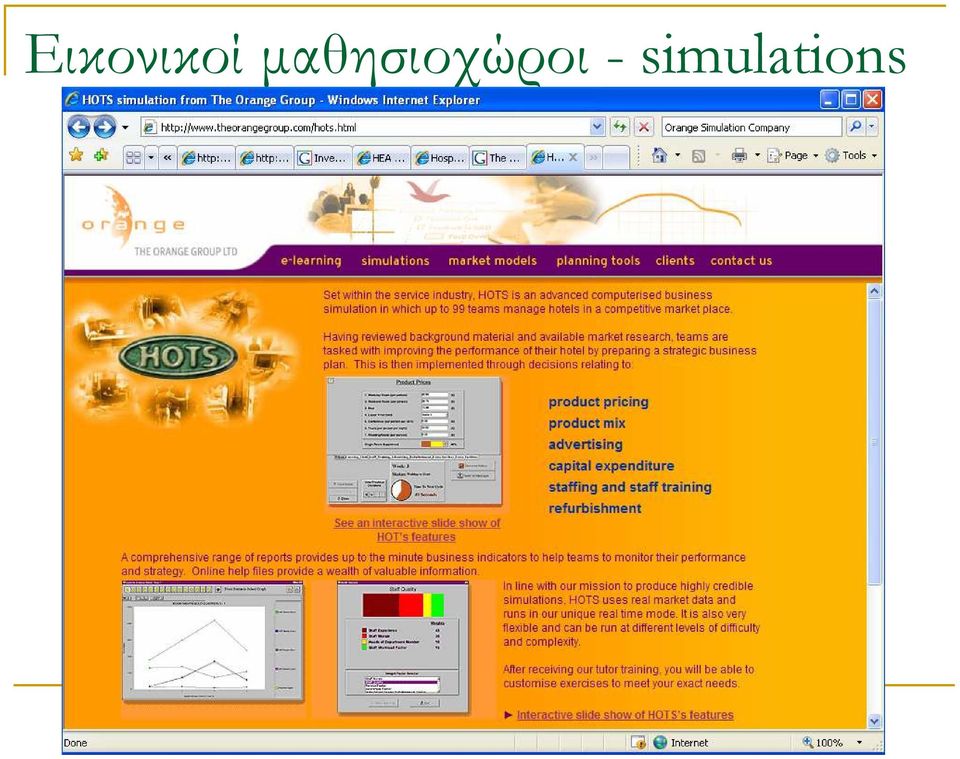The height and width of the screenshot is (759, 960).
Task: Click the browser Back arrow button
Action: [78, 127]
